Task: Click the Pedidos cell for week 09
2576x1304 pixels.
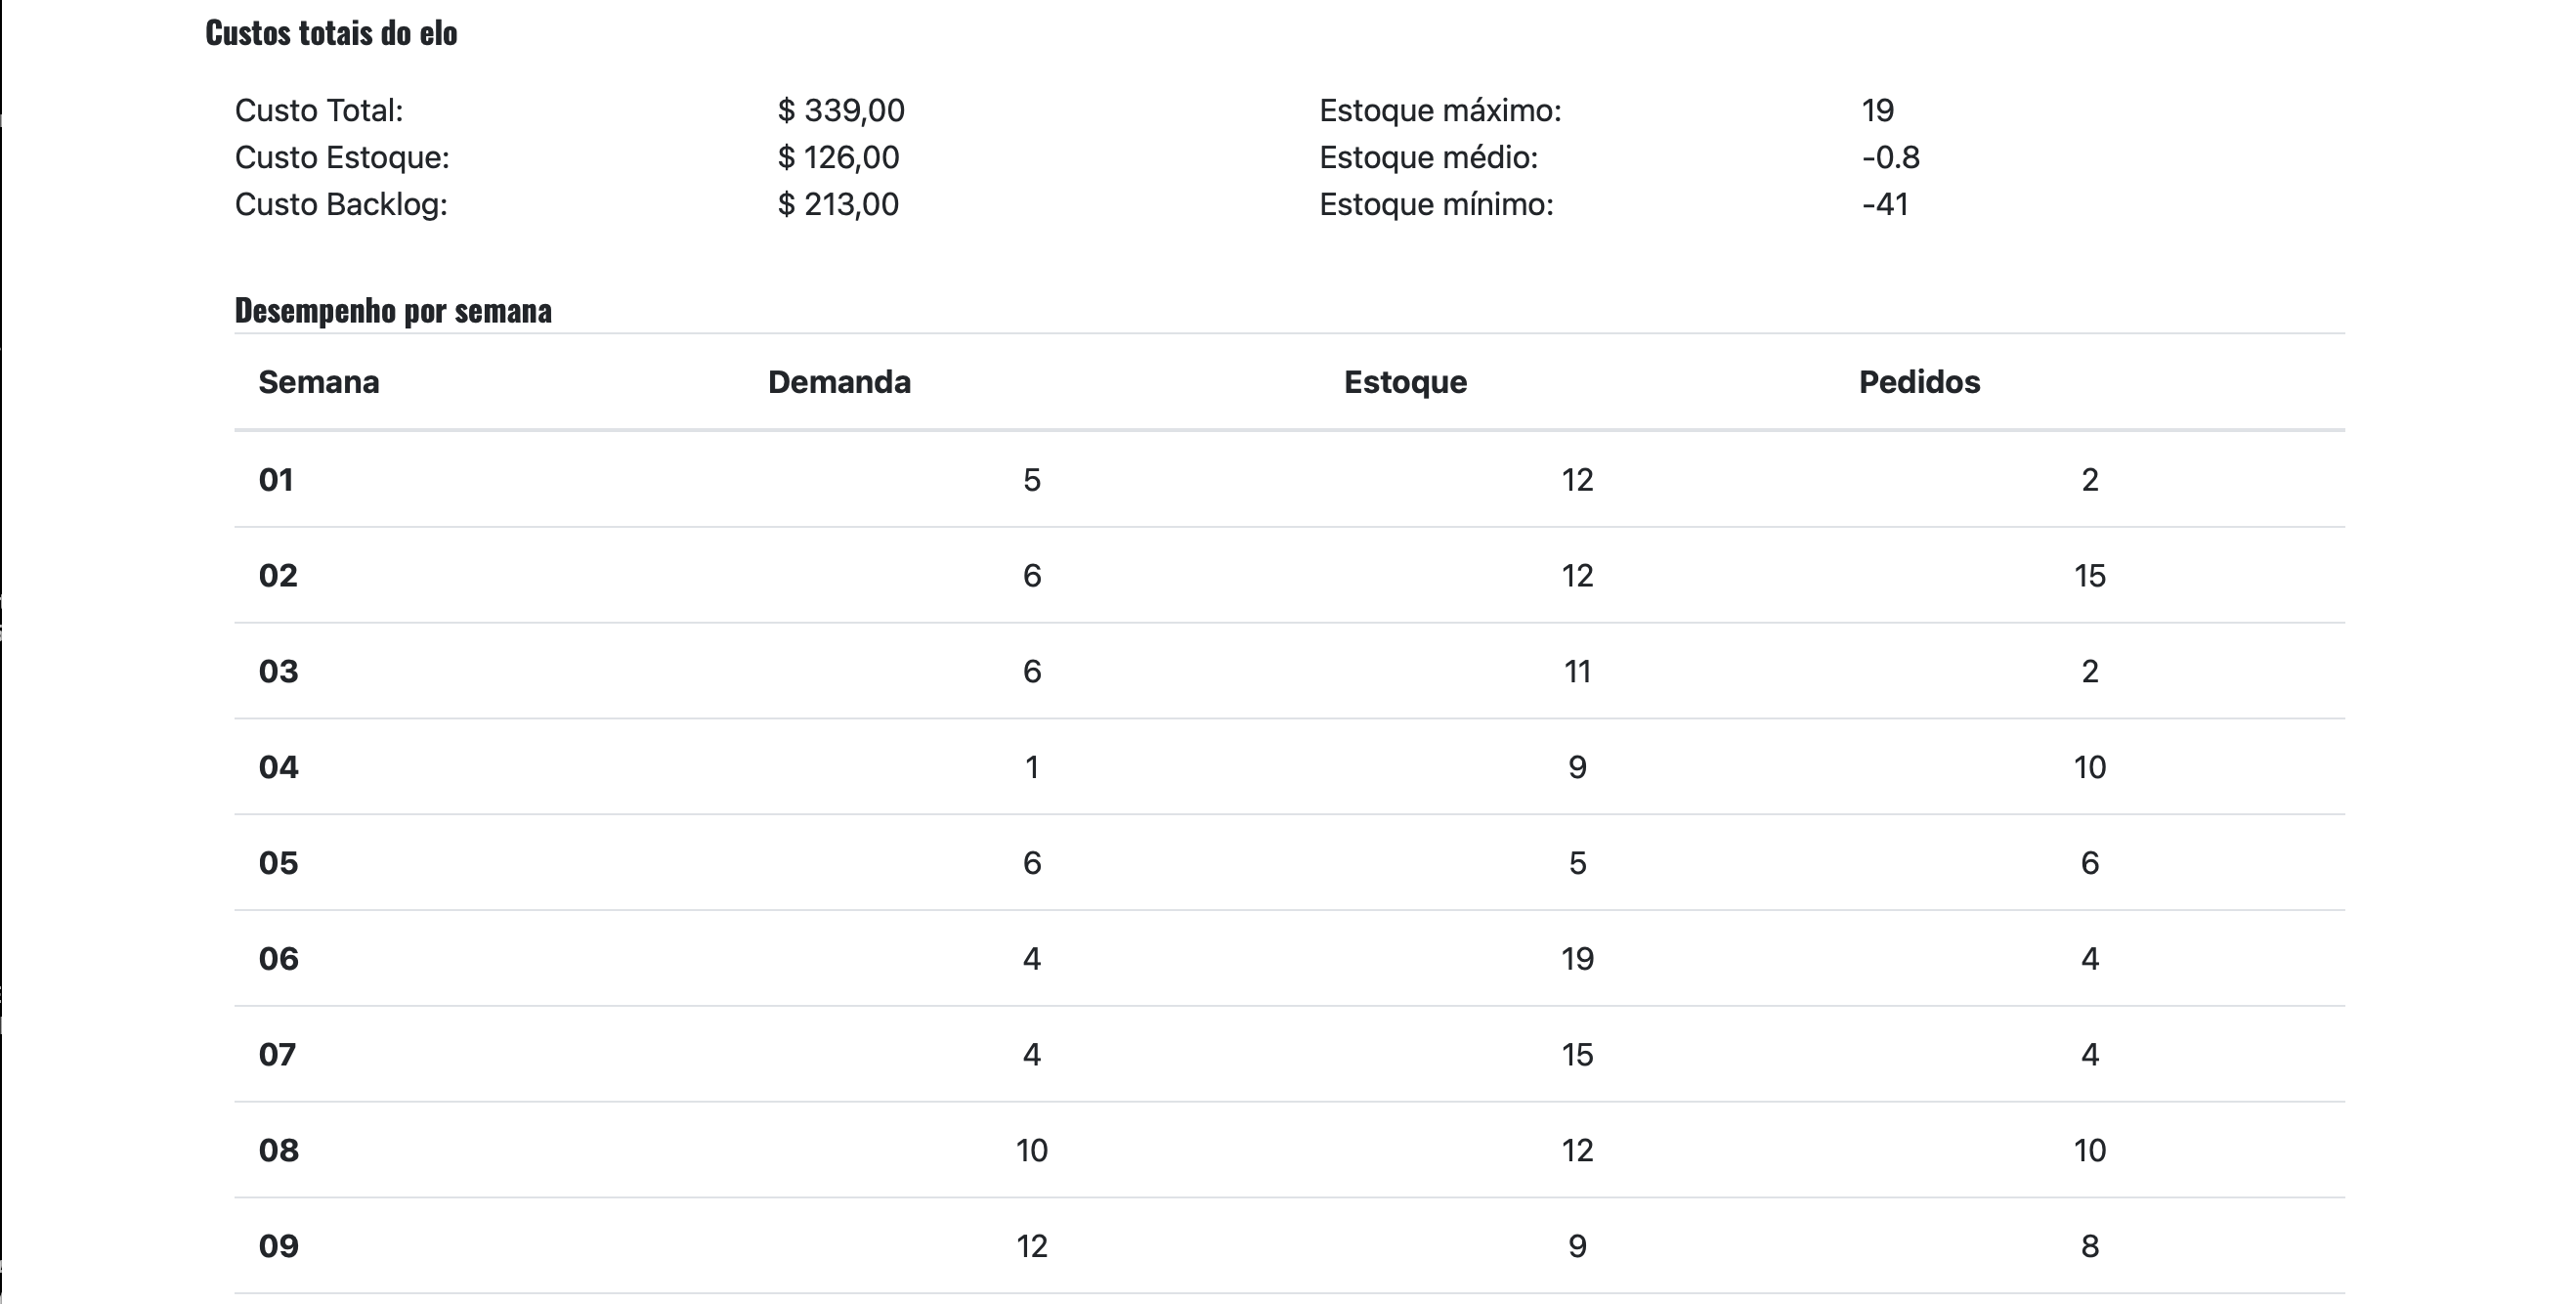Action: 2089,1246
